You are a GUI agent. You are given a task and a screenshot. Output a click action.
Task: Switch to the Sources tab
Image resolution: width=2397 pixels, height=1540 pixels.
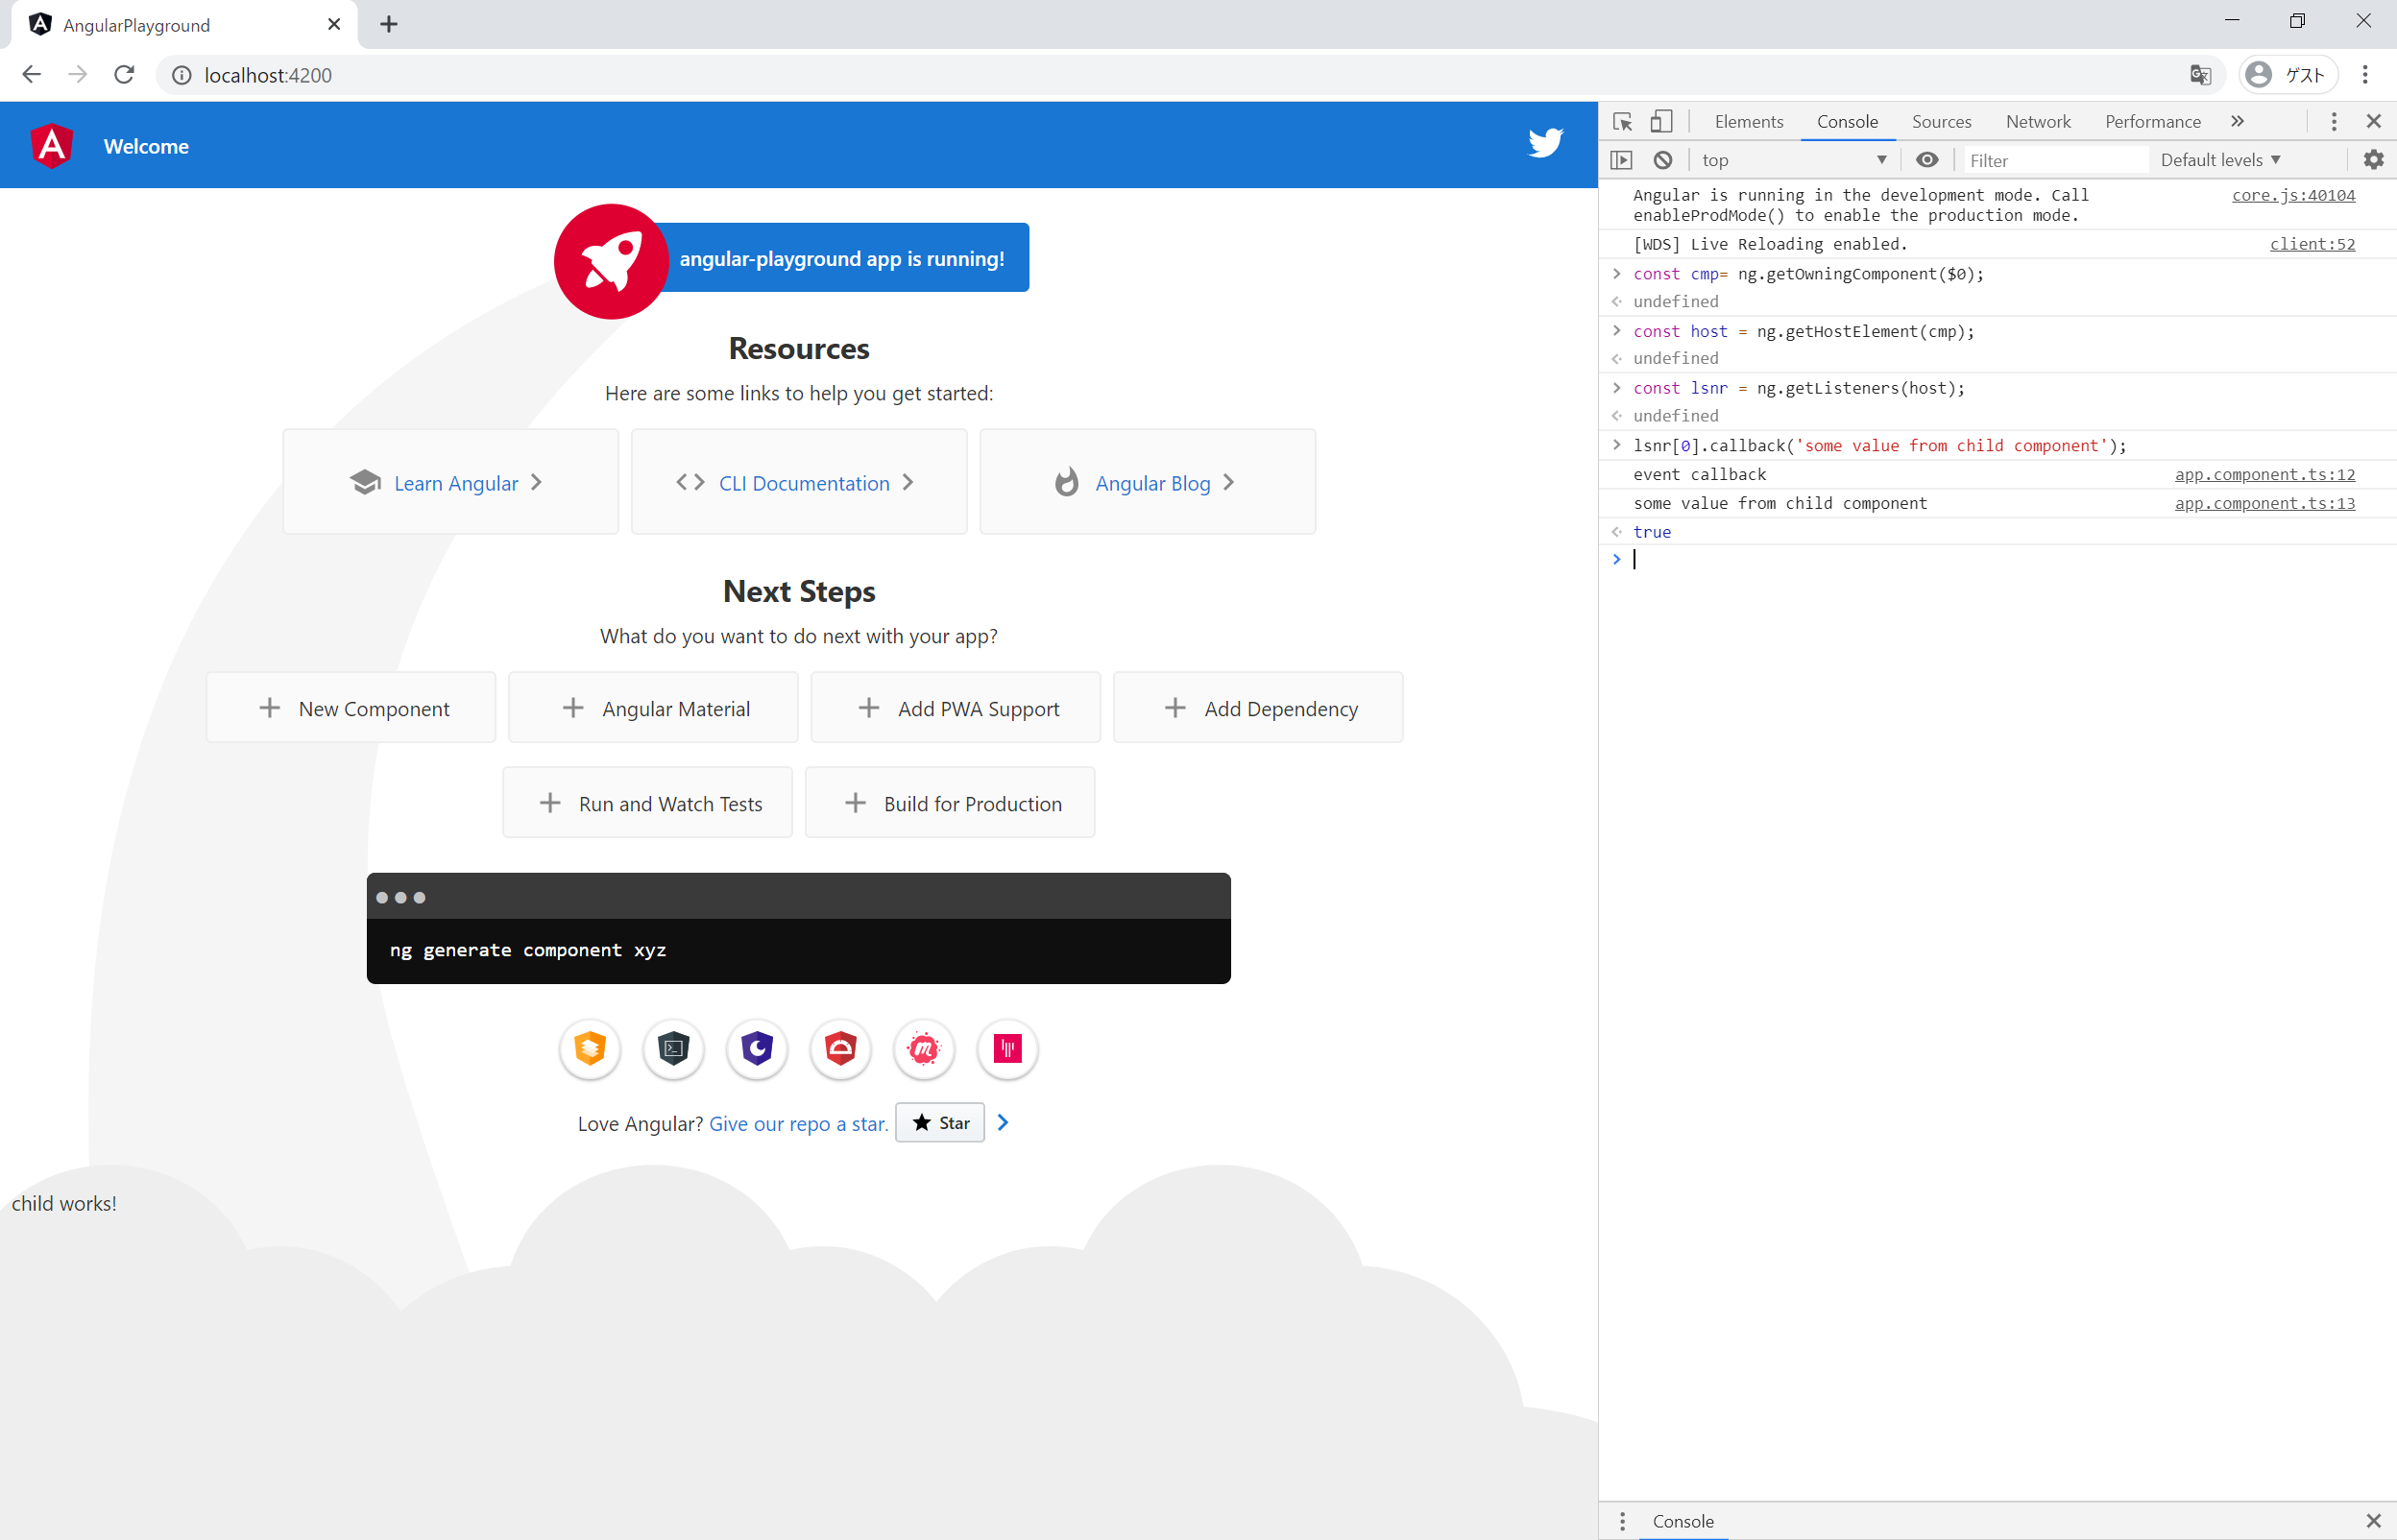click(1941, 122)
